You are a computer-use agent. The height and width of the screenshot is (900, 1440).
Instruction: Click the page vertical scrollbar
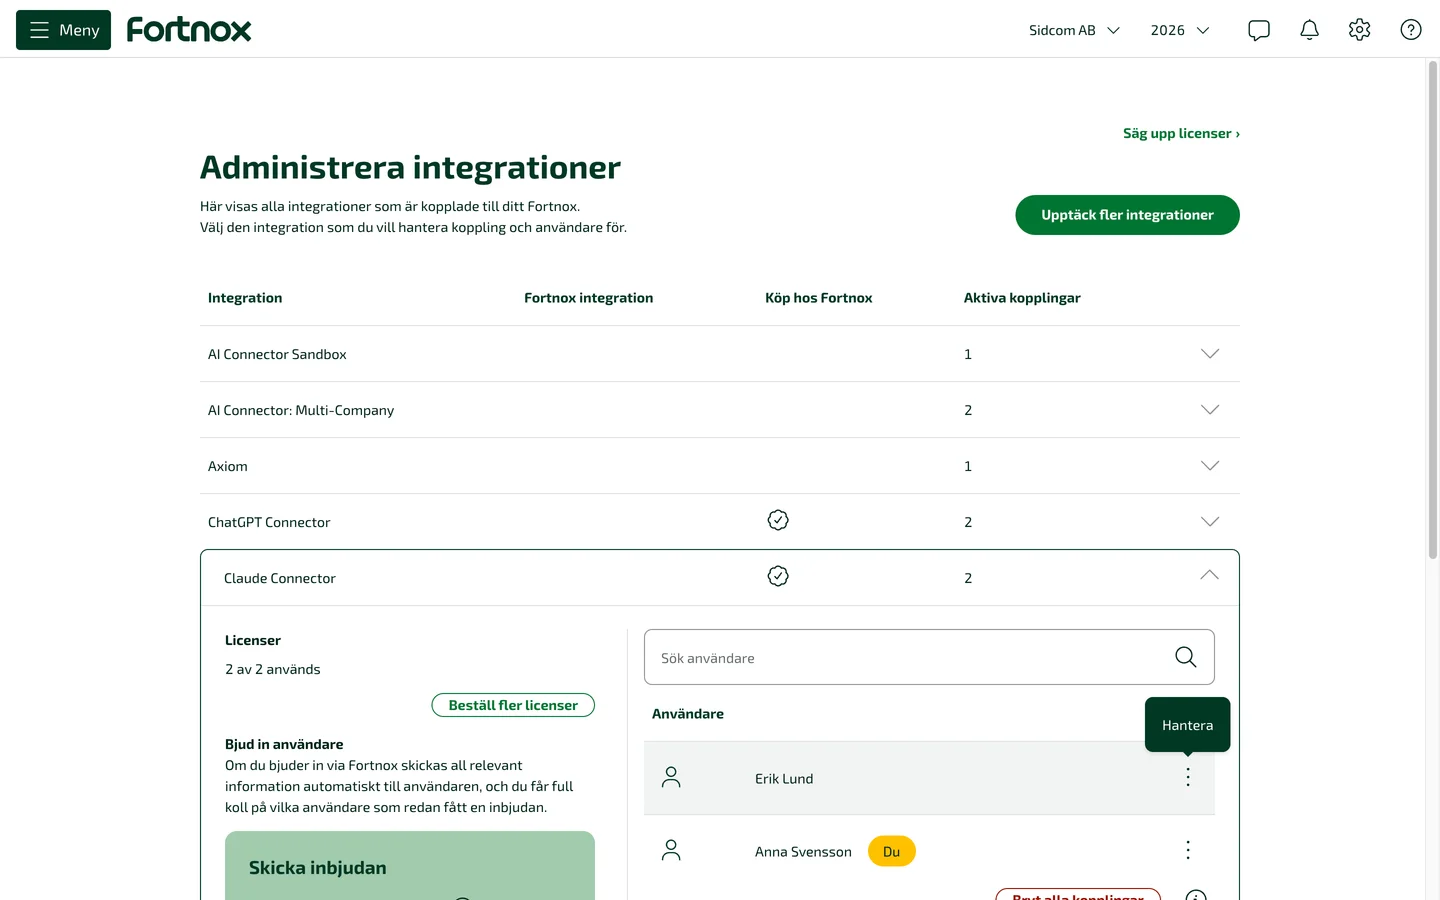(1432, 310)
